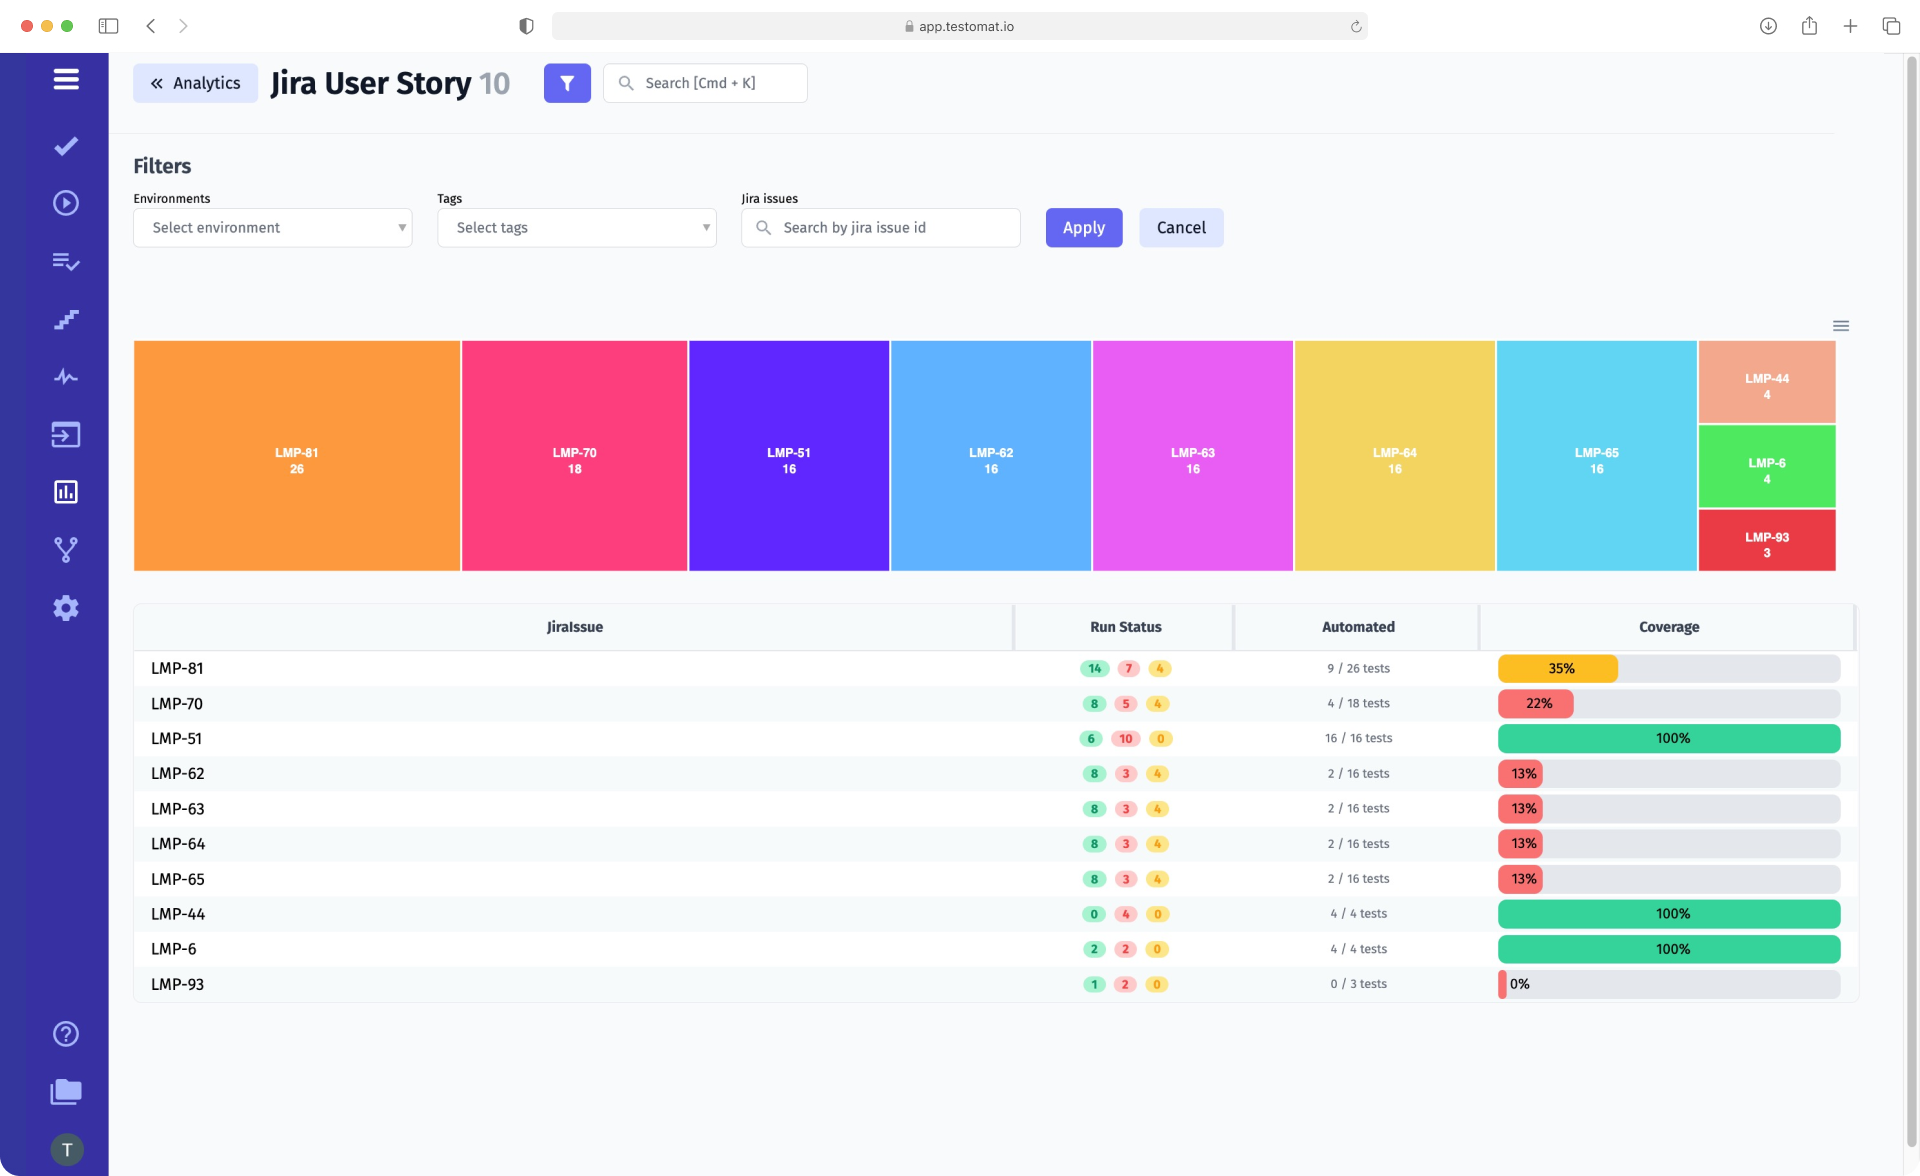Toggle the filter funnel icon

click(568, 82)
